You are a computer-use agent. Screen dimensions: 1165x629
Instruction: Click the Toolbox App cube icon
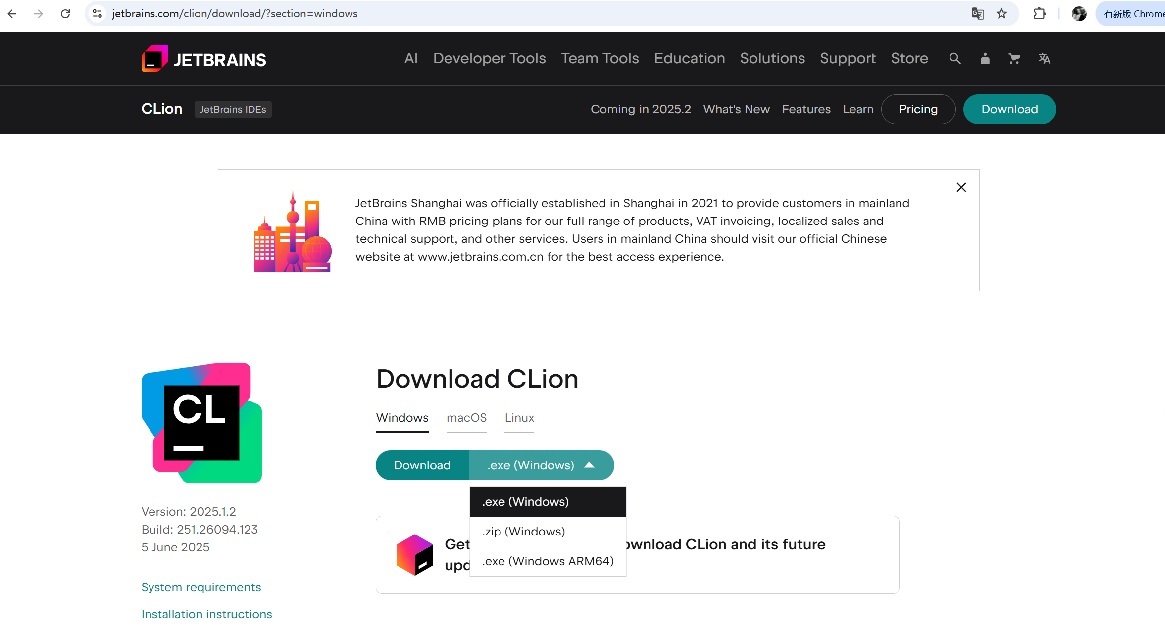click(x=415, y=555)
